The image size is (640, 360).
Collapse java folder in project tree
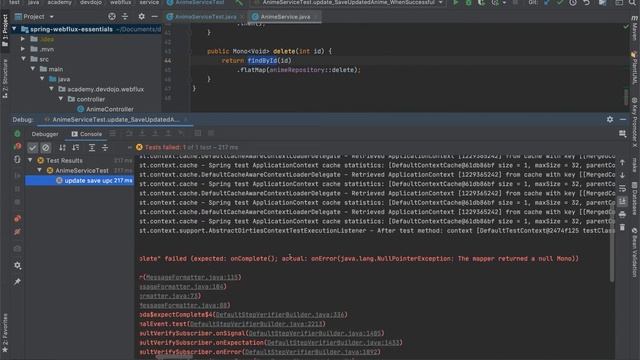(42, 79)
